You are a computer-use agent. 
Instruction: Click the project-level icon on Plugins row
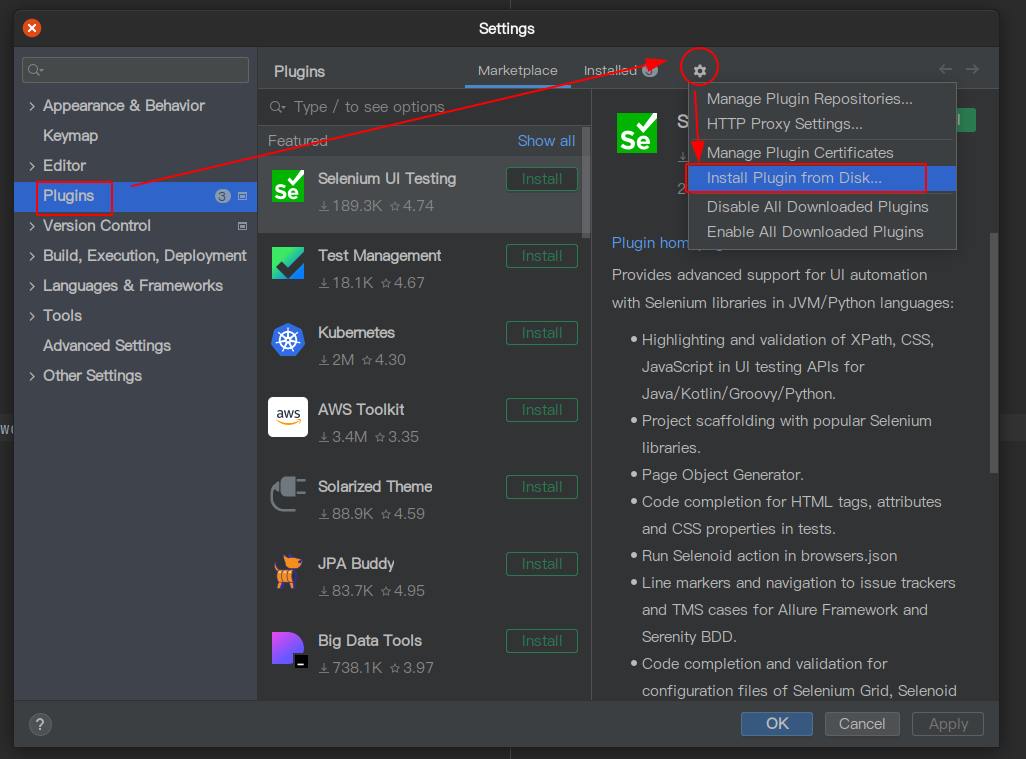pyautogui.click(x=242, y=196)
